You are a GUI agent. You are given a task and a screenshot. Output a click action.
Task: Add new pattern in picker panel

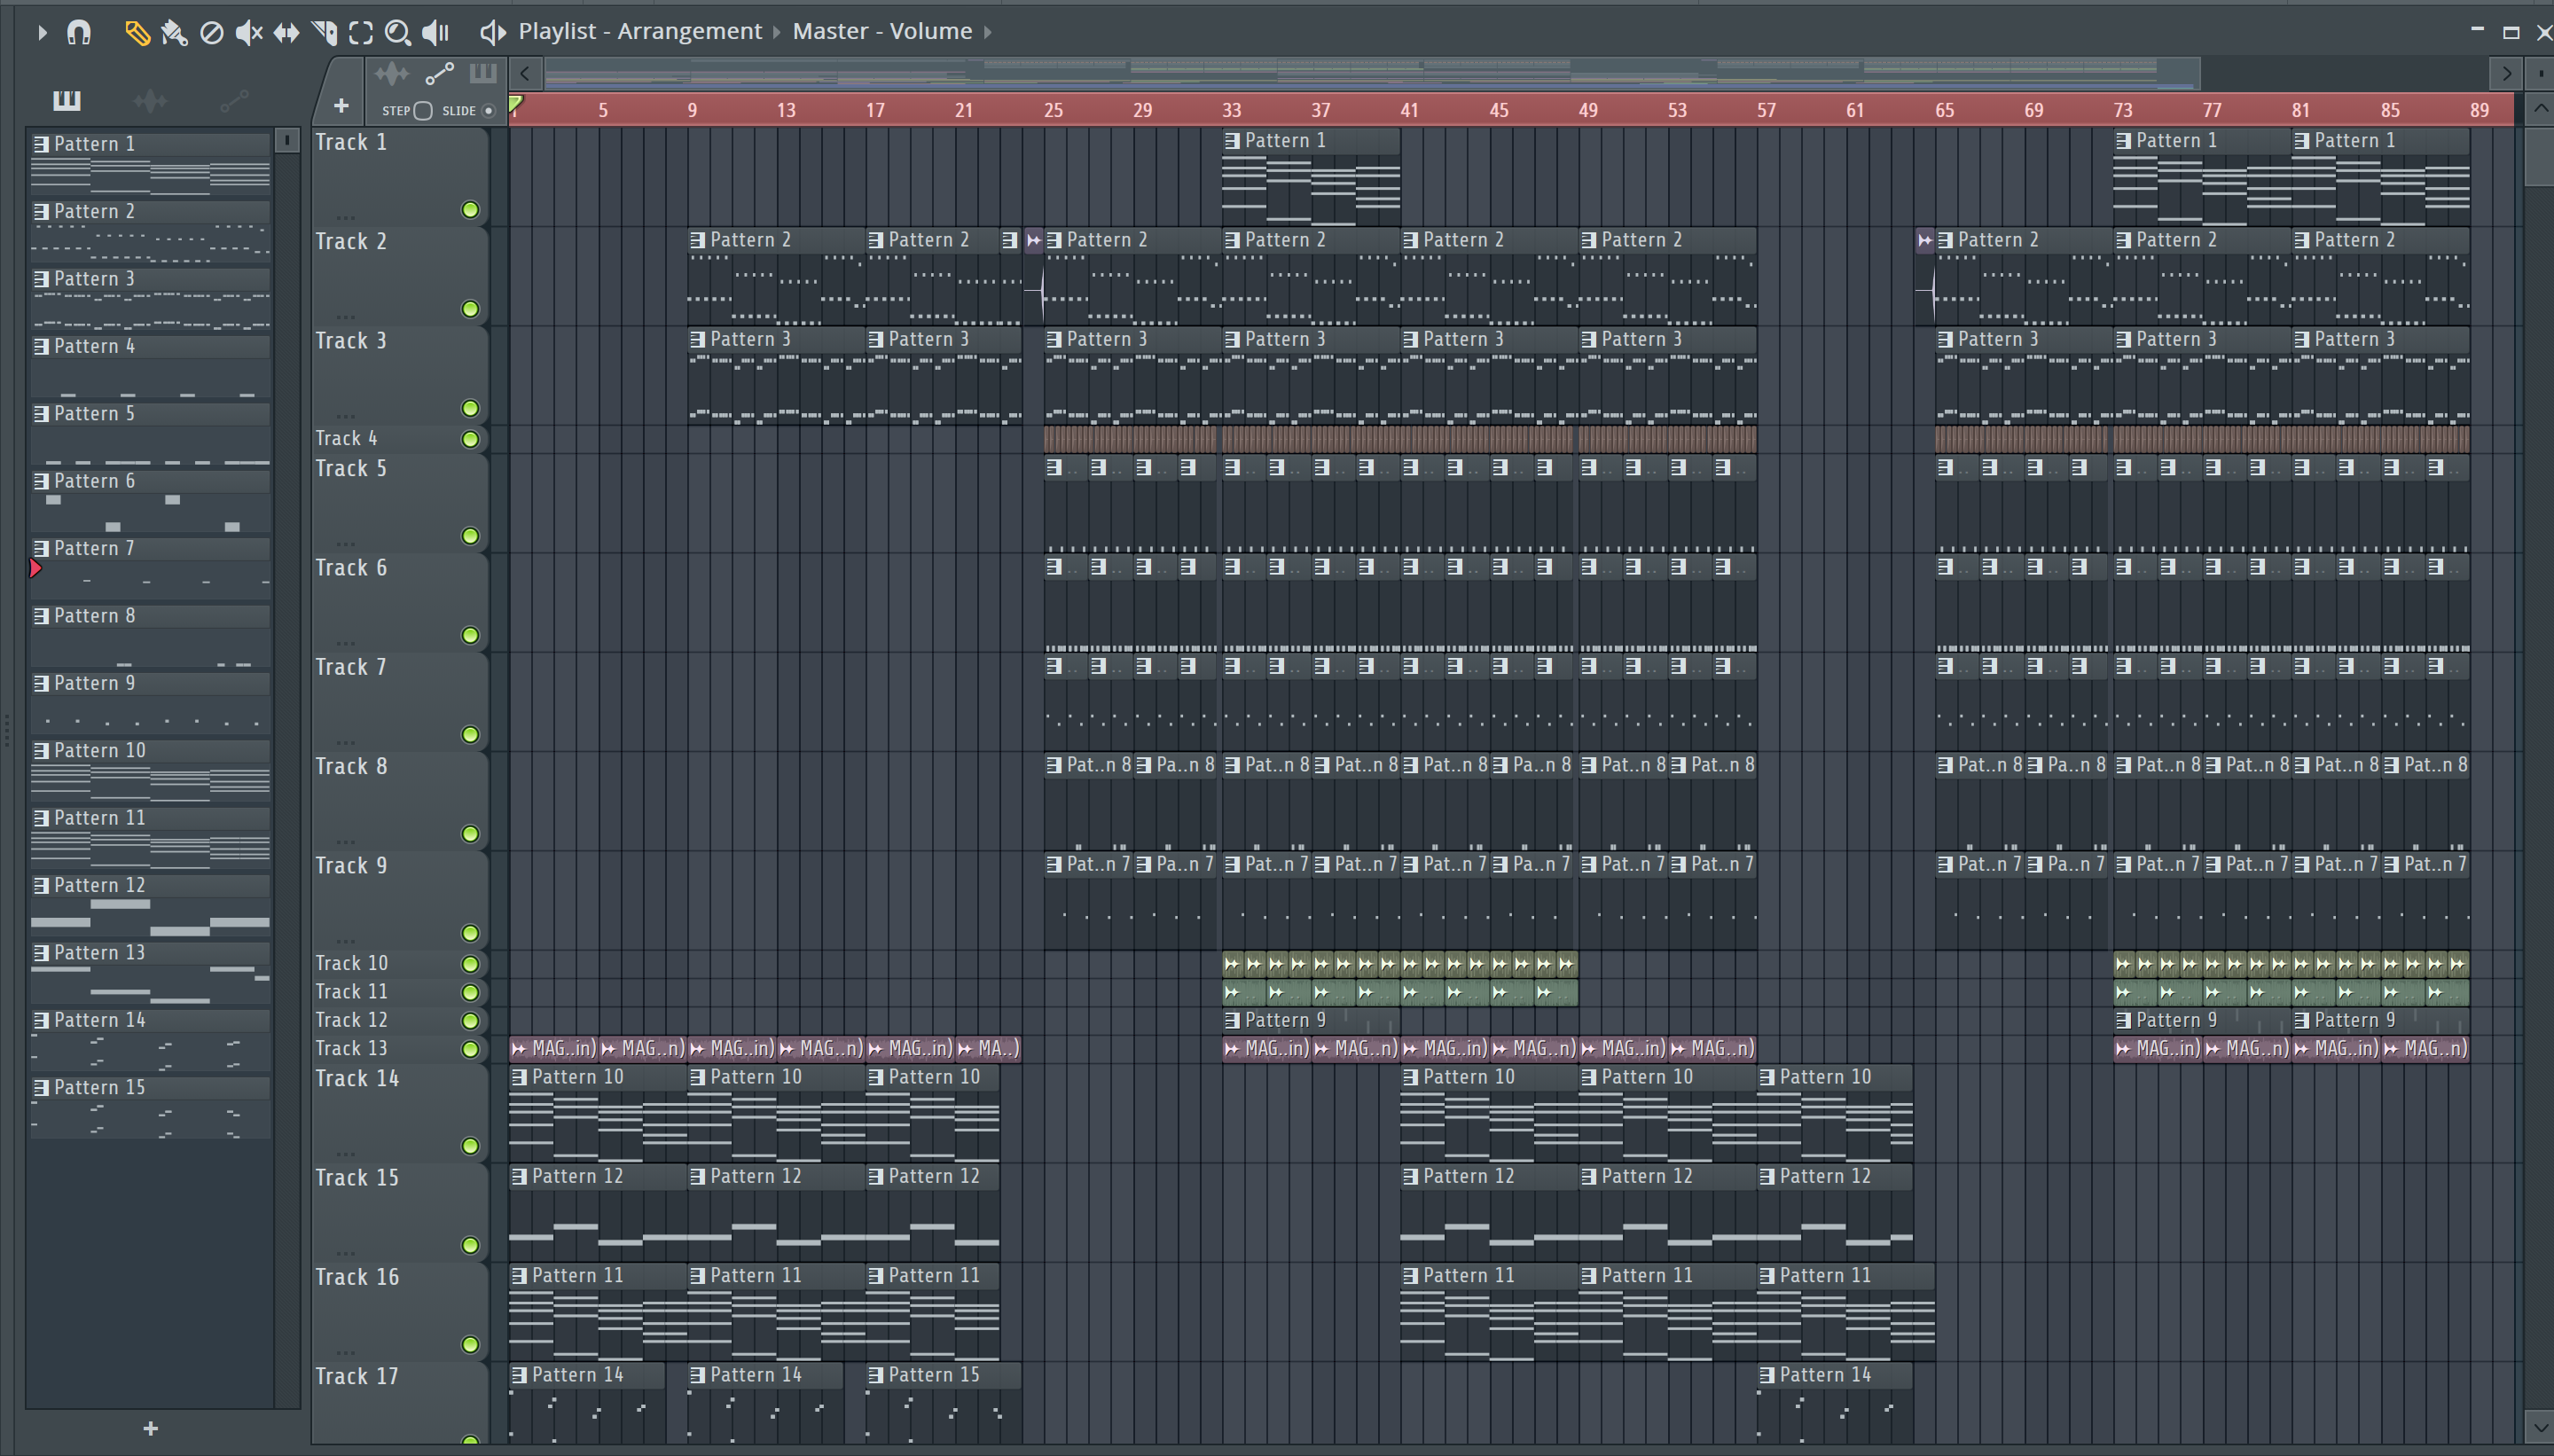click(x=150, y=1428)
